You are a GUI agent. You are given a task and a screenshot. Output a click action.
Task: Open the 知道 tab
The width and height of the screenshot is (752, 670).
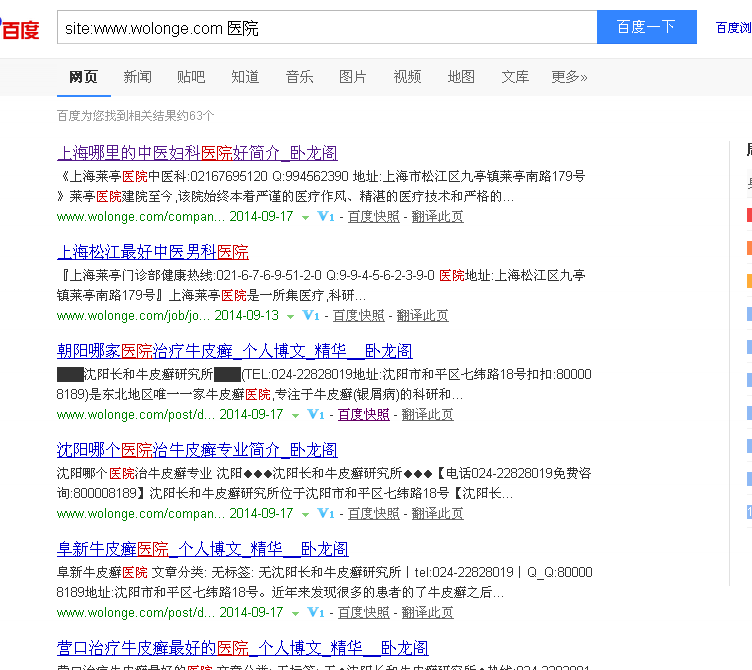(x=245, y=77)
